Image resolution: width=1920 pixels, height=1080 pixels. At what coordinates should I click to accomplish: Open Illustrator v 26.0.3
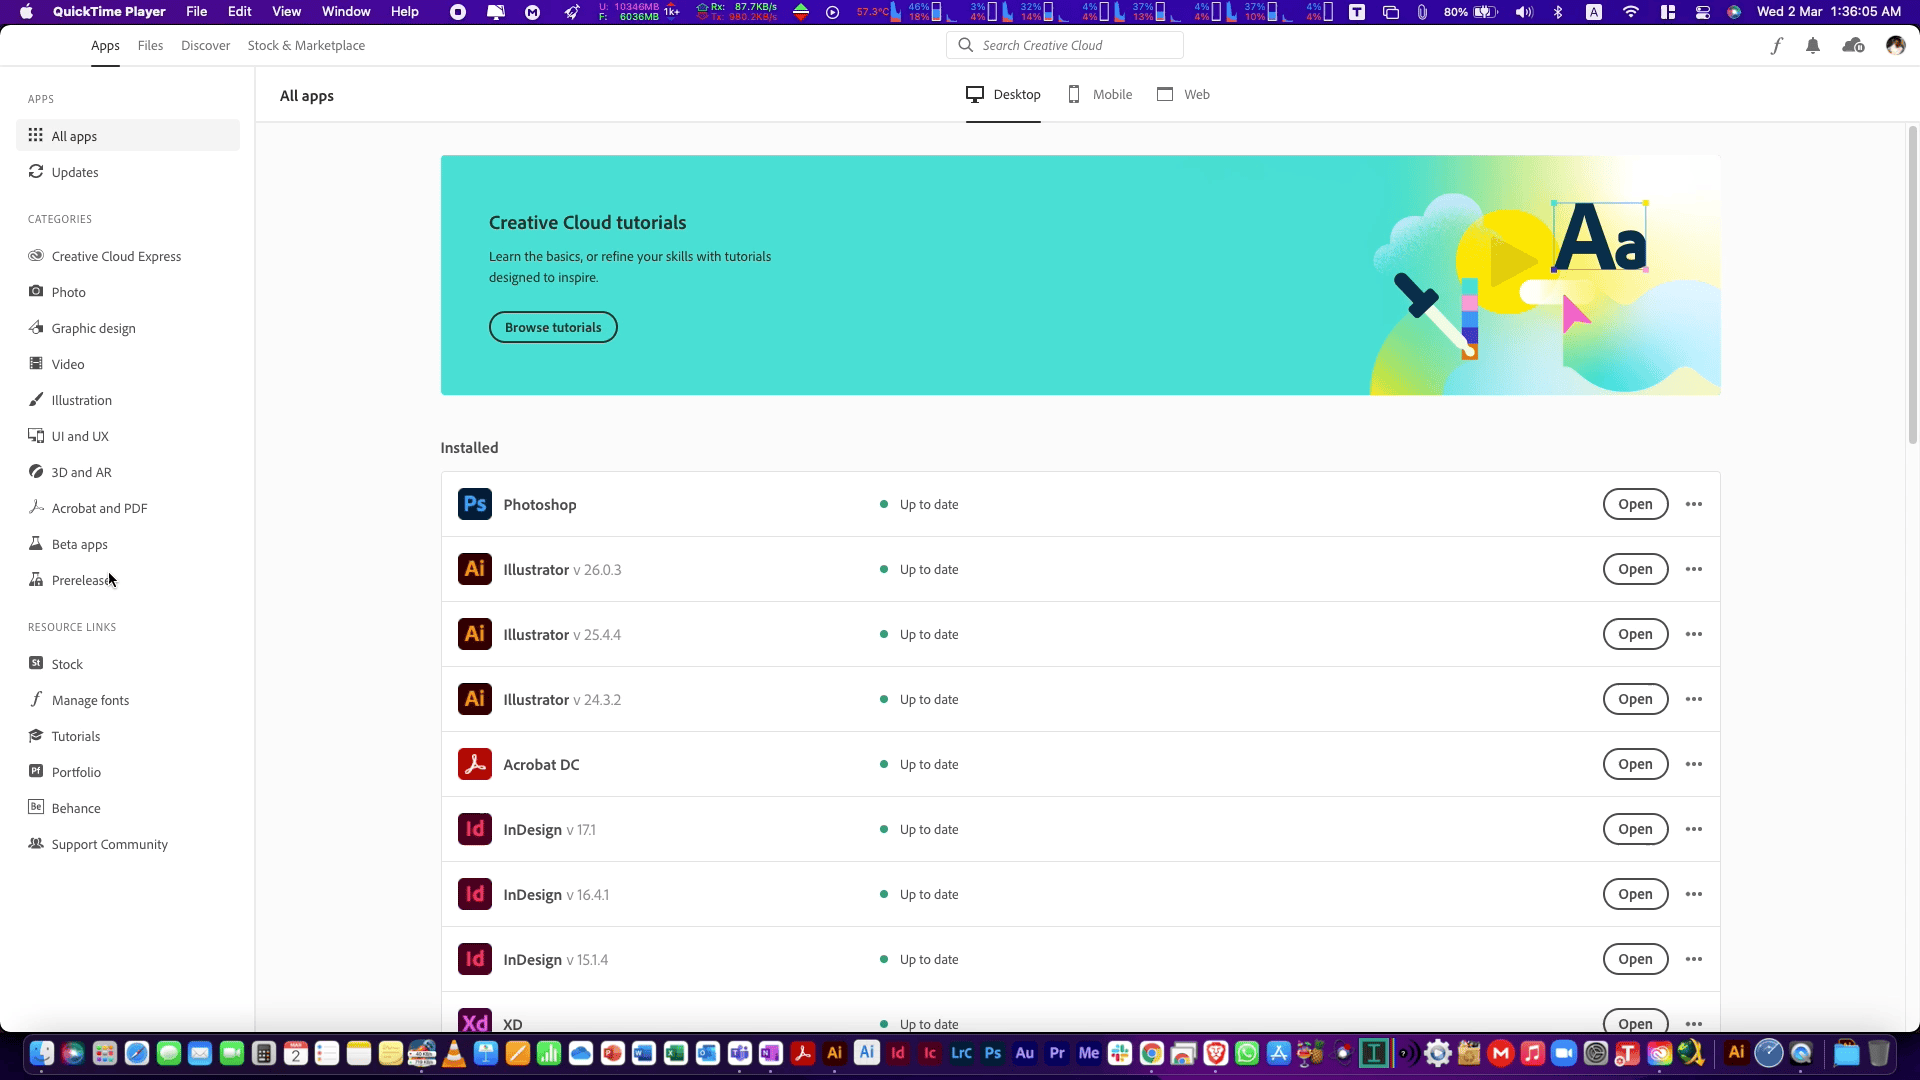[x=1635, y=569]
